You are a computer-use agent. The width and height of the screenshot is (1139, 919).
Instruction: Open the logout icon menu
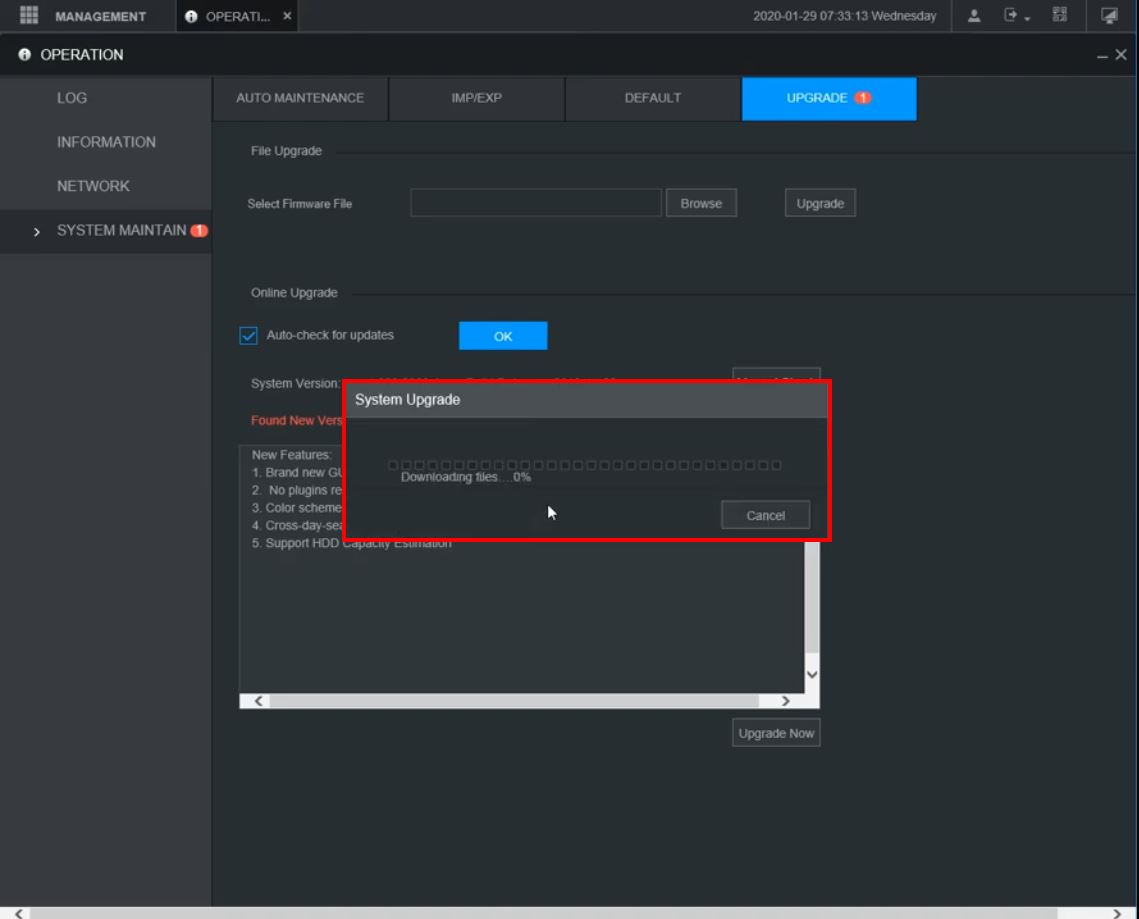[1014, 16]
